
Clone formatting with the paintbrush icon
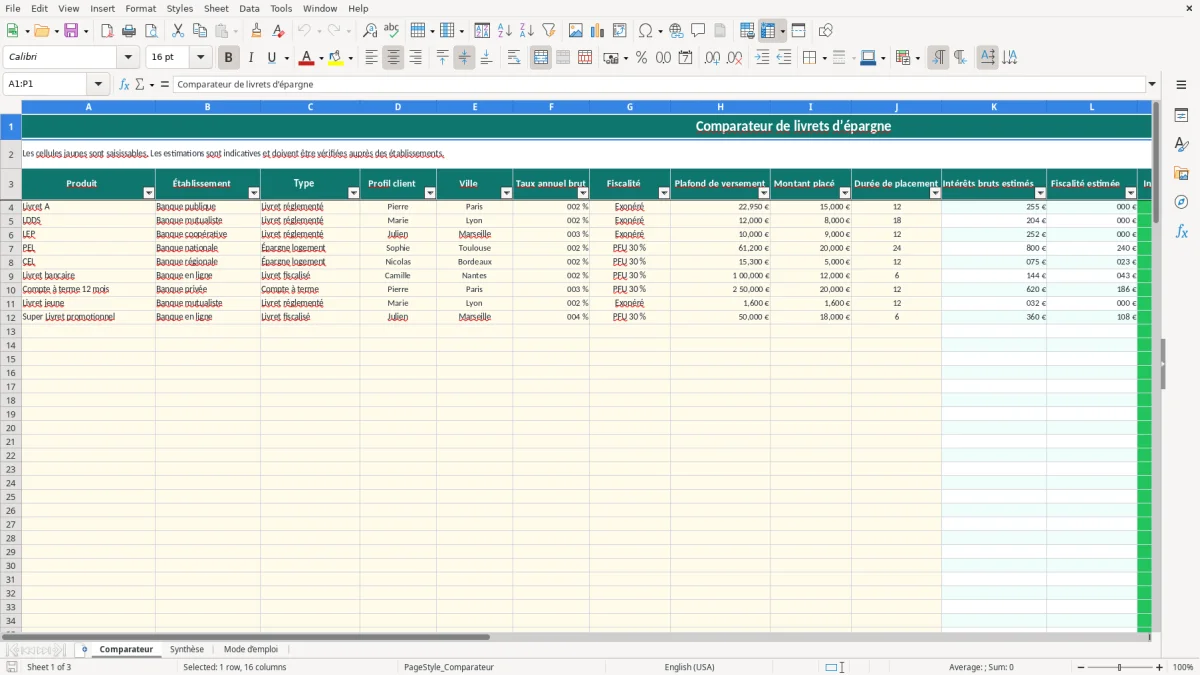(257, 31)
